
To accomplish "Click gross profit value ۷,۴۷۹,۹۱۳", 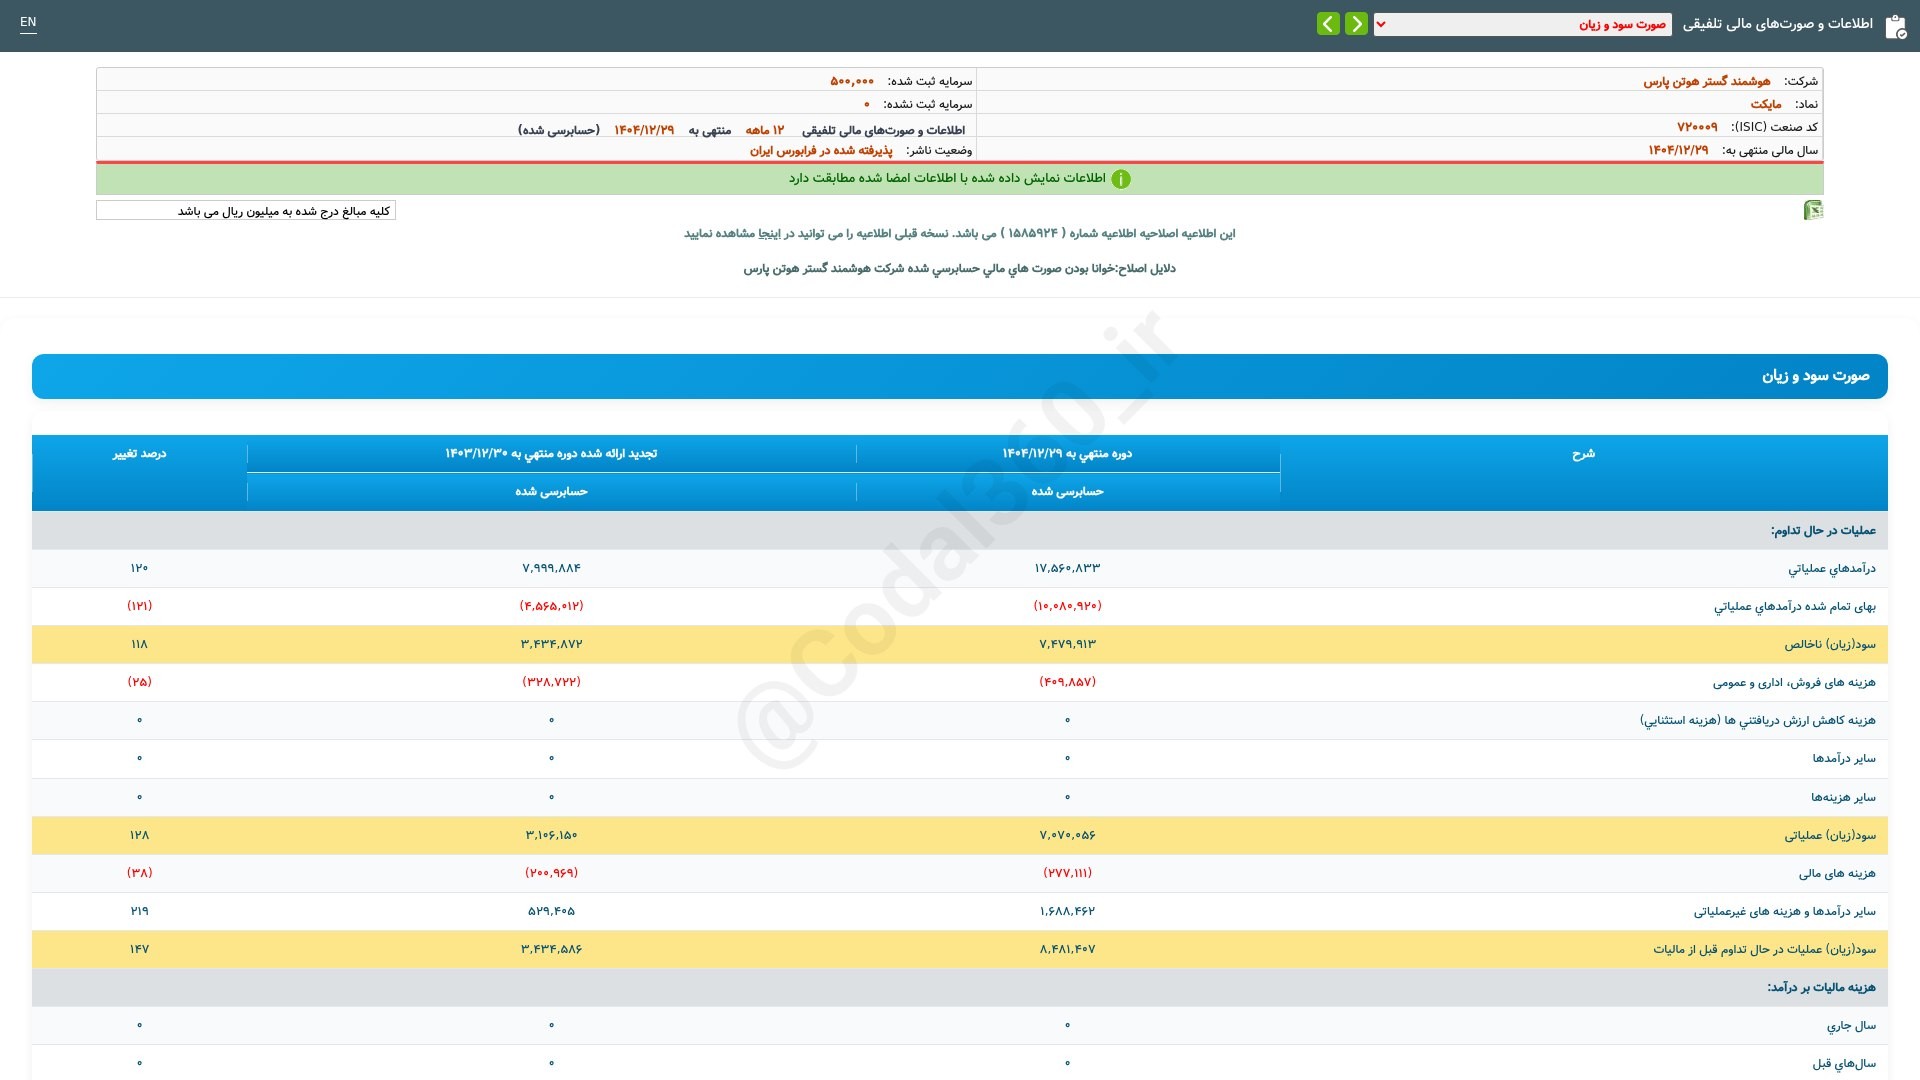I will [1067, 644].
